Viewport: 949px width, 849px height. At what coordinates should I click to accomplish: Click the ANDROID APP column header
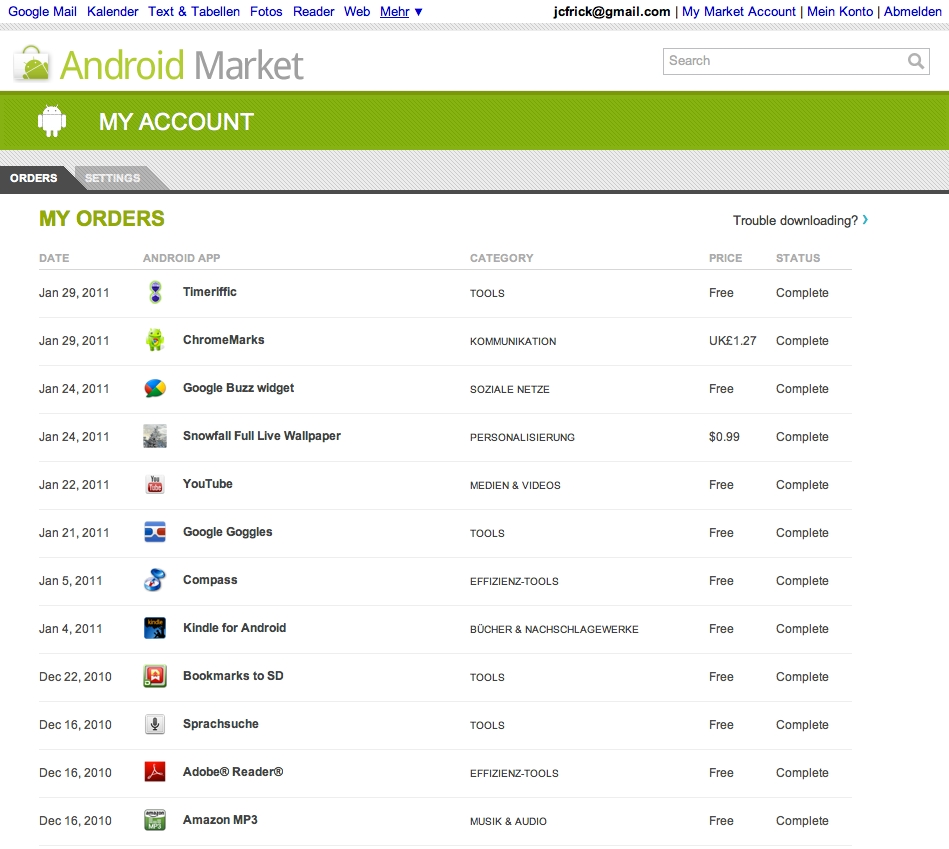(182, 258)
